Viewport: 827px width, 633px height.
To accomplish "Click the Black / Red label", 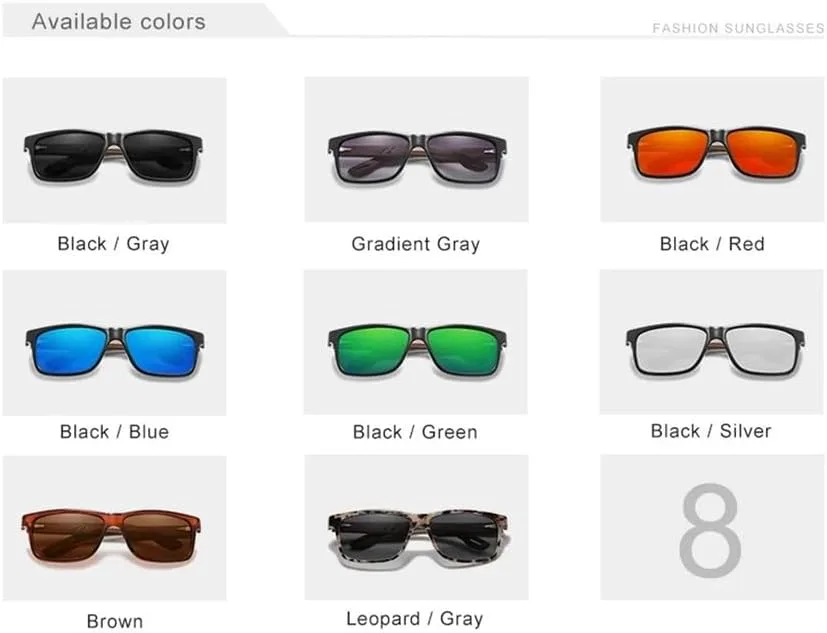I will point(712,244).
